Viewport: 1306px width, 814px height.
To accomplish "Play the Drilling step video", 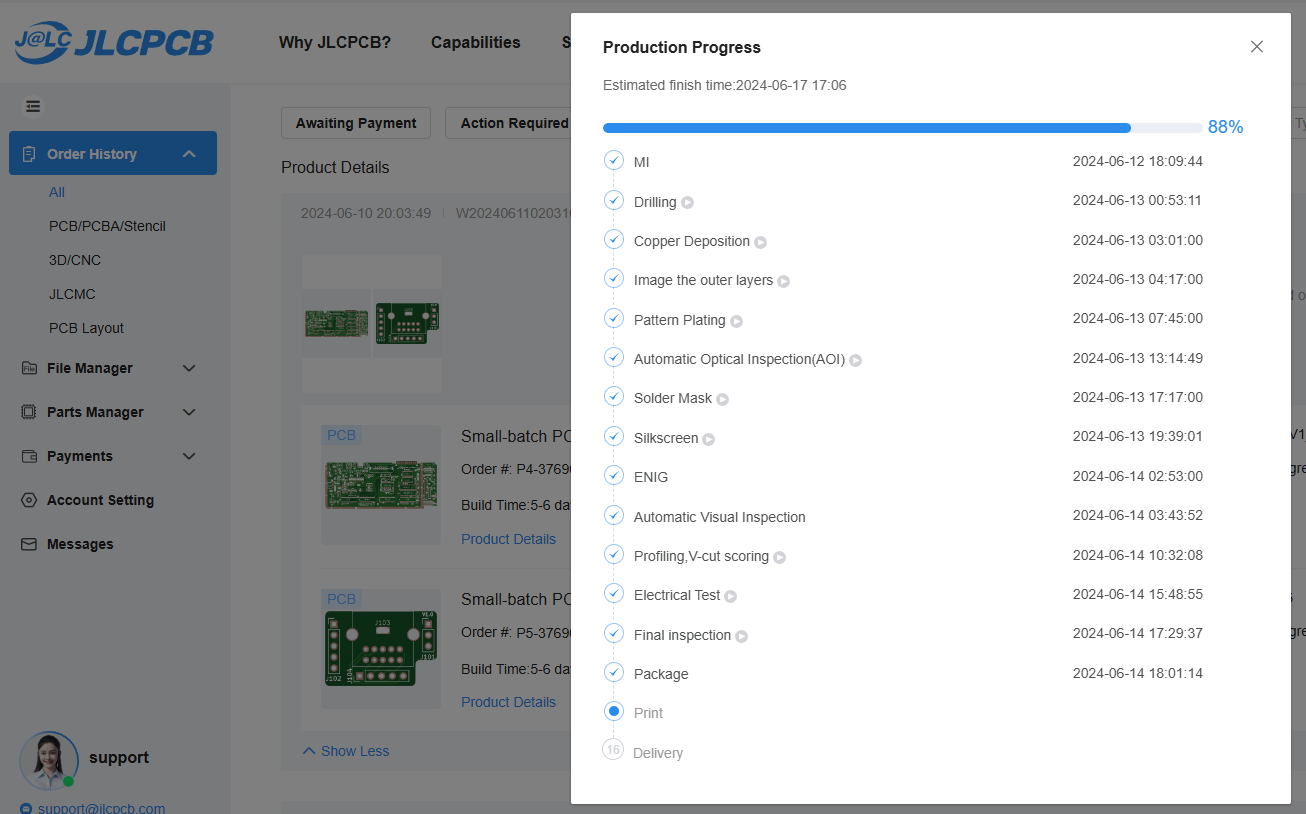I will coord(688,203).
